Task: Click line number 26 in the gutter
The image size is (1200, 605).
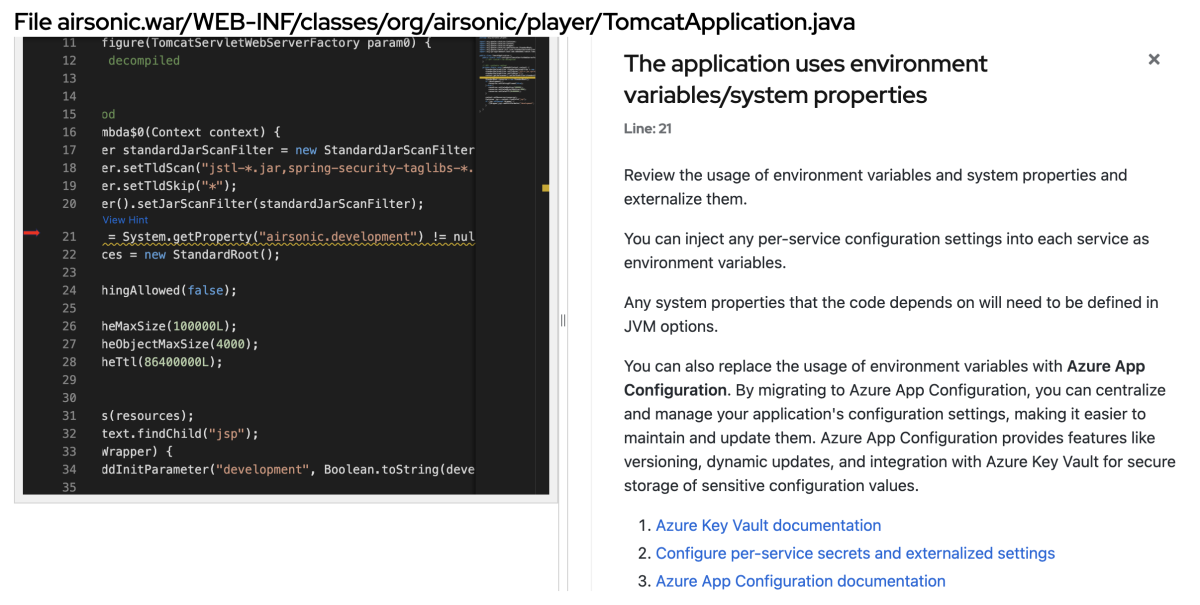Action: pos(68,326)
